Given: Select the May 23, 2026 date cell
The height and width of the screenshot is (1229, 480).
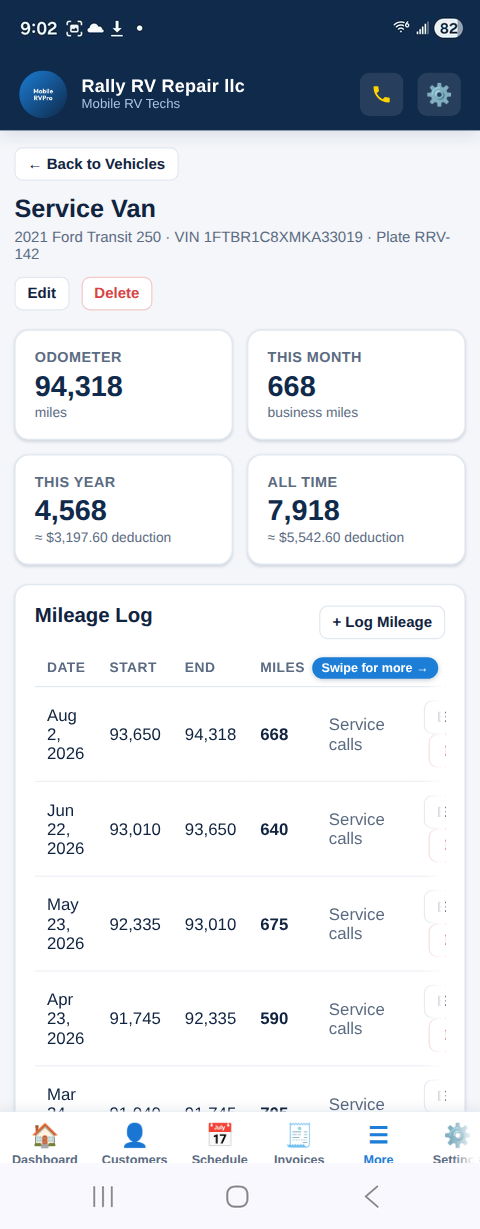Looking at the screenshot, I should tap(65, 924).
